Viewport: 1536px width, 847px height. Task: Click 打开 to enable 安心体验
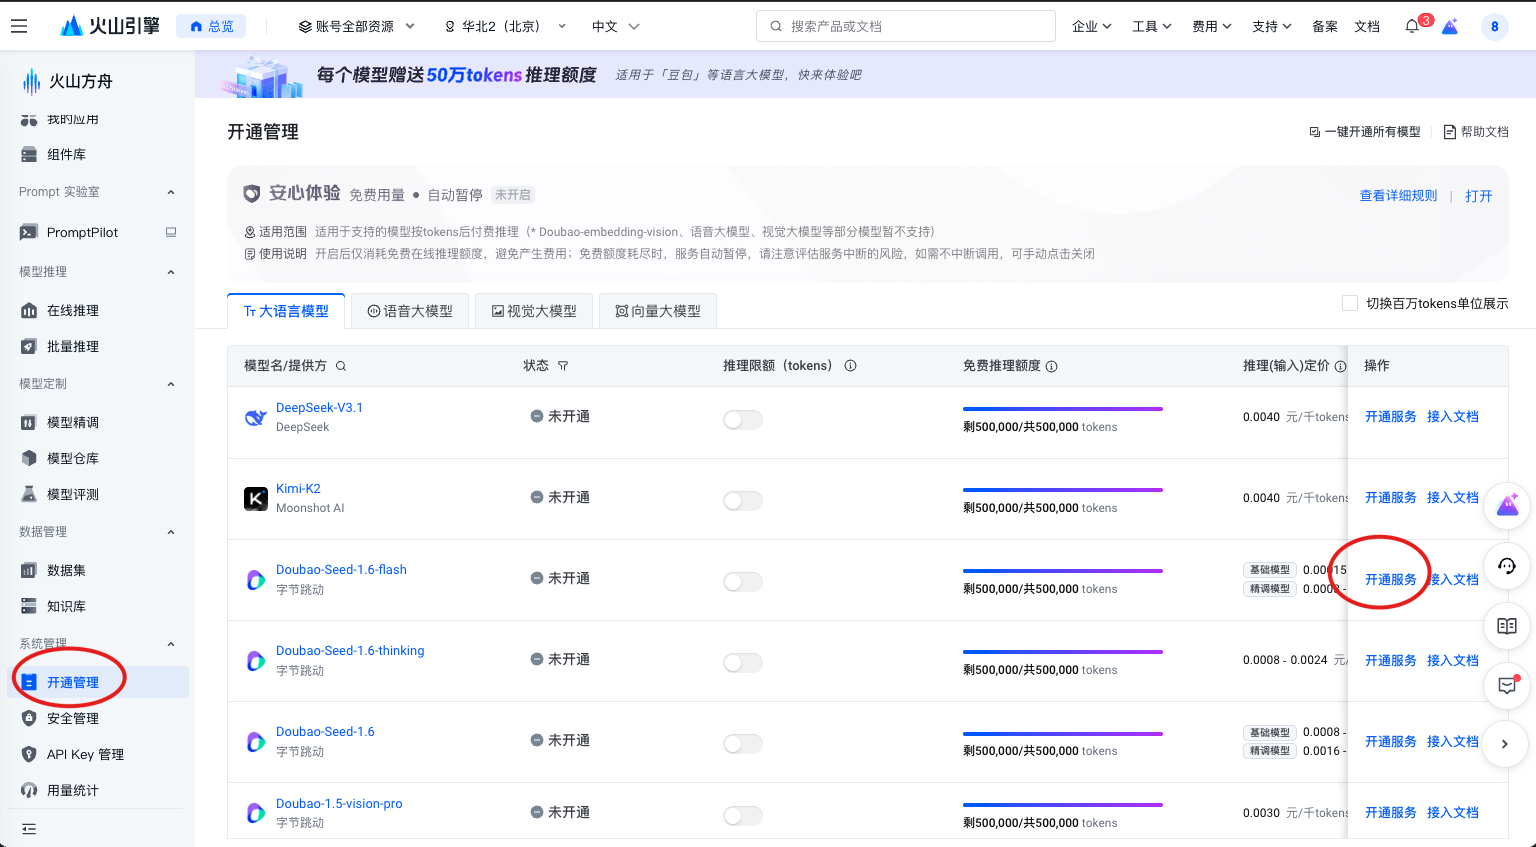tap(1478, 196)
